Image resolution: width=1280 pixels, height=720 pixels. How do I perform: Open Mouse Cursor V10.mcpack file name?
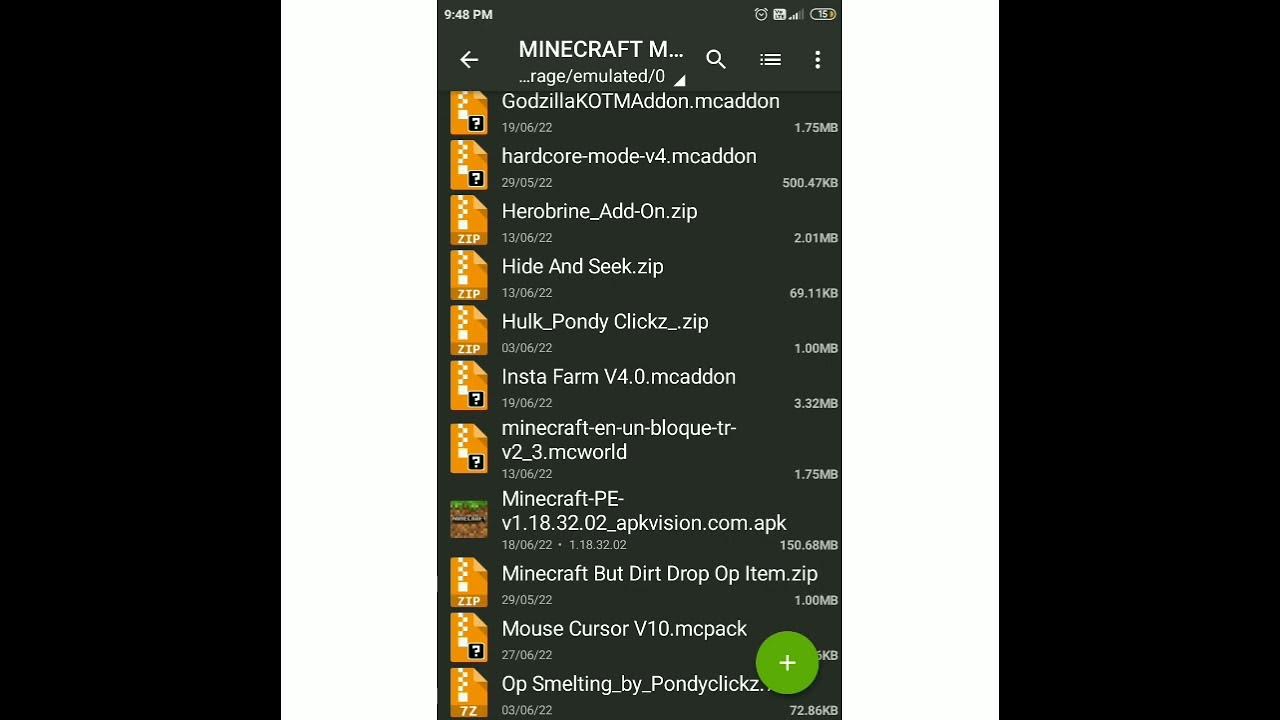[624, 628]
